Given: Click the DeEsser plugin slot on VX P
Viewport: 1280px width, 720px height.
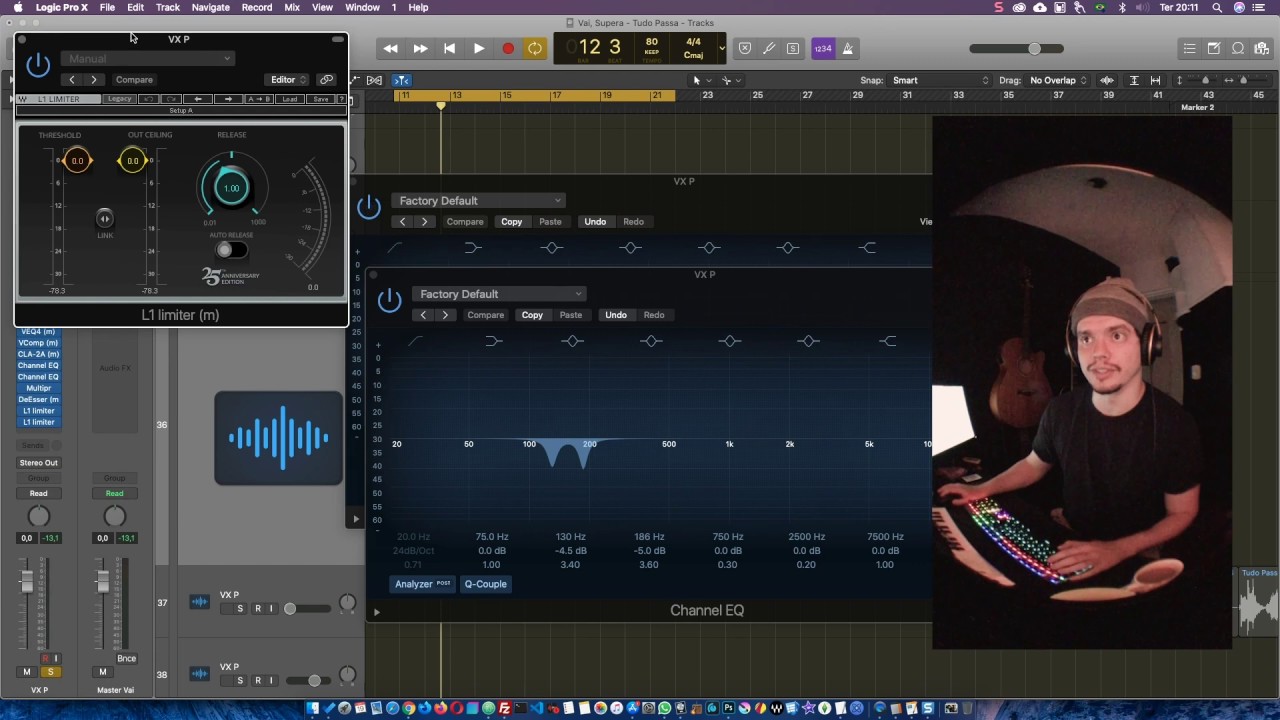Looking at the screenshot, I should tap(39, 399).
